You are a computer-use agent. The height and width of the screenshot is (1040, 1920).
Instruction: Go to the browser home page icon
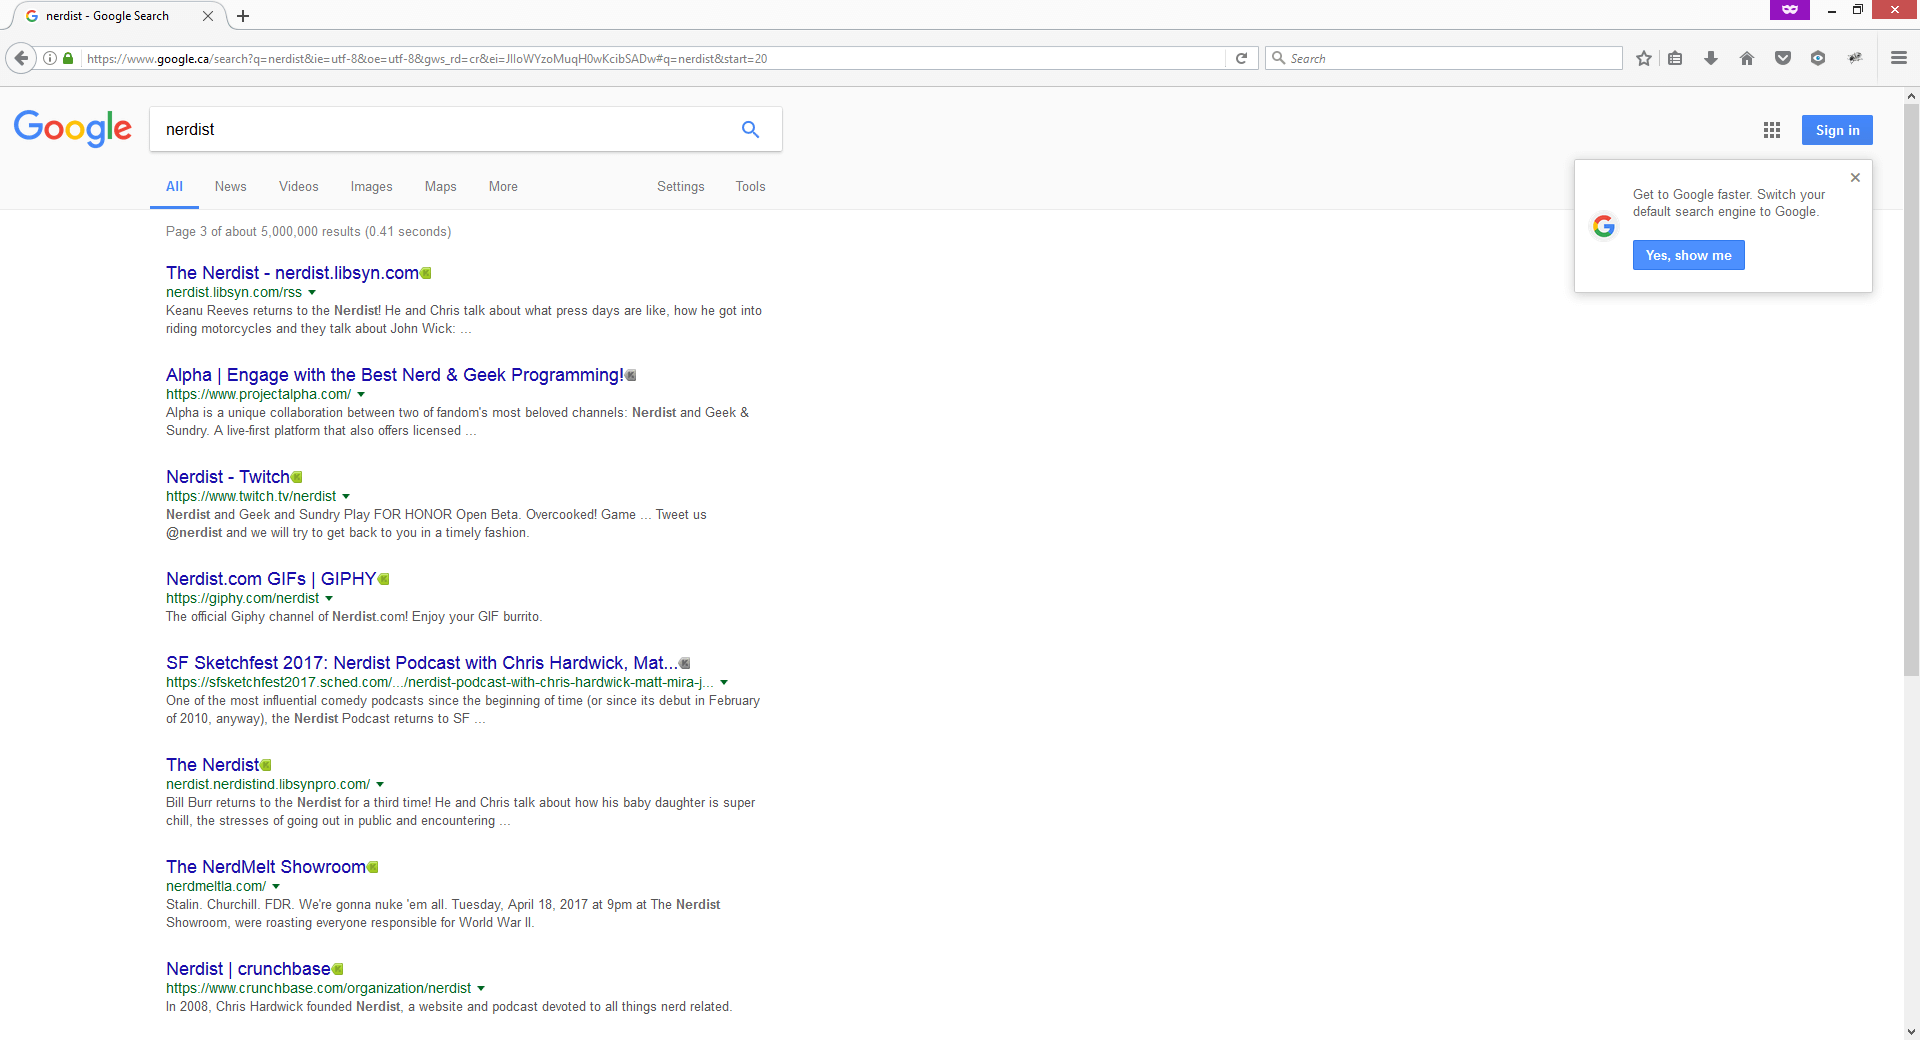pyautogui.click(x=1747, y=59)
